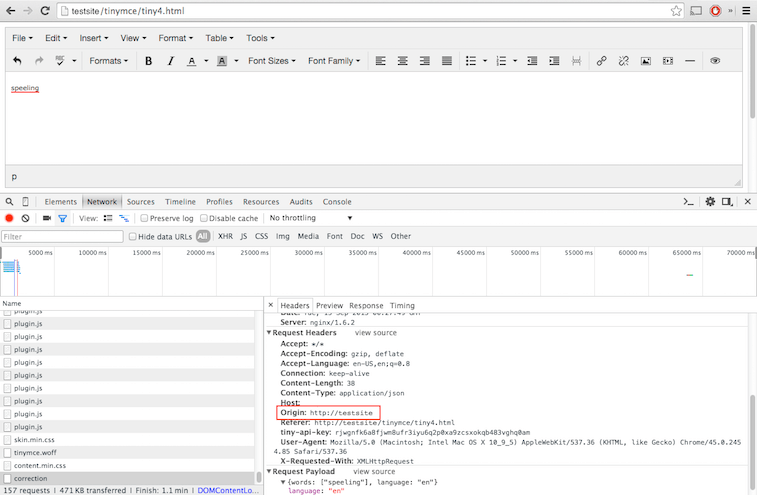Click view source next to Request Payload

pos(375,471)
